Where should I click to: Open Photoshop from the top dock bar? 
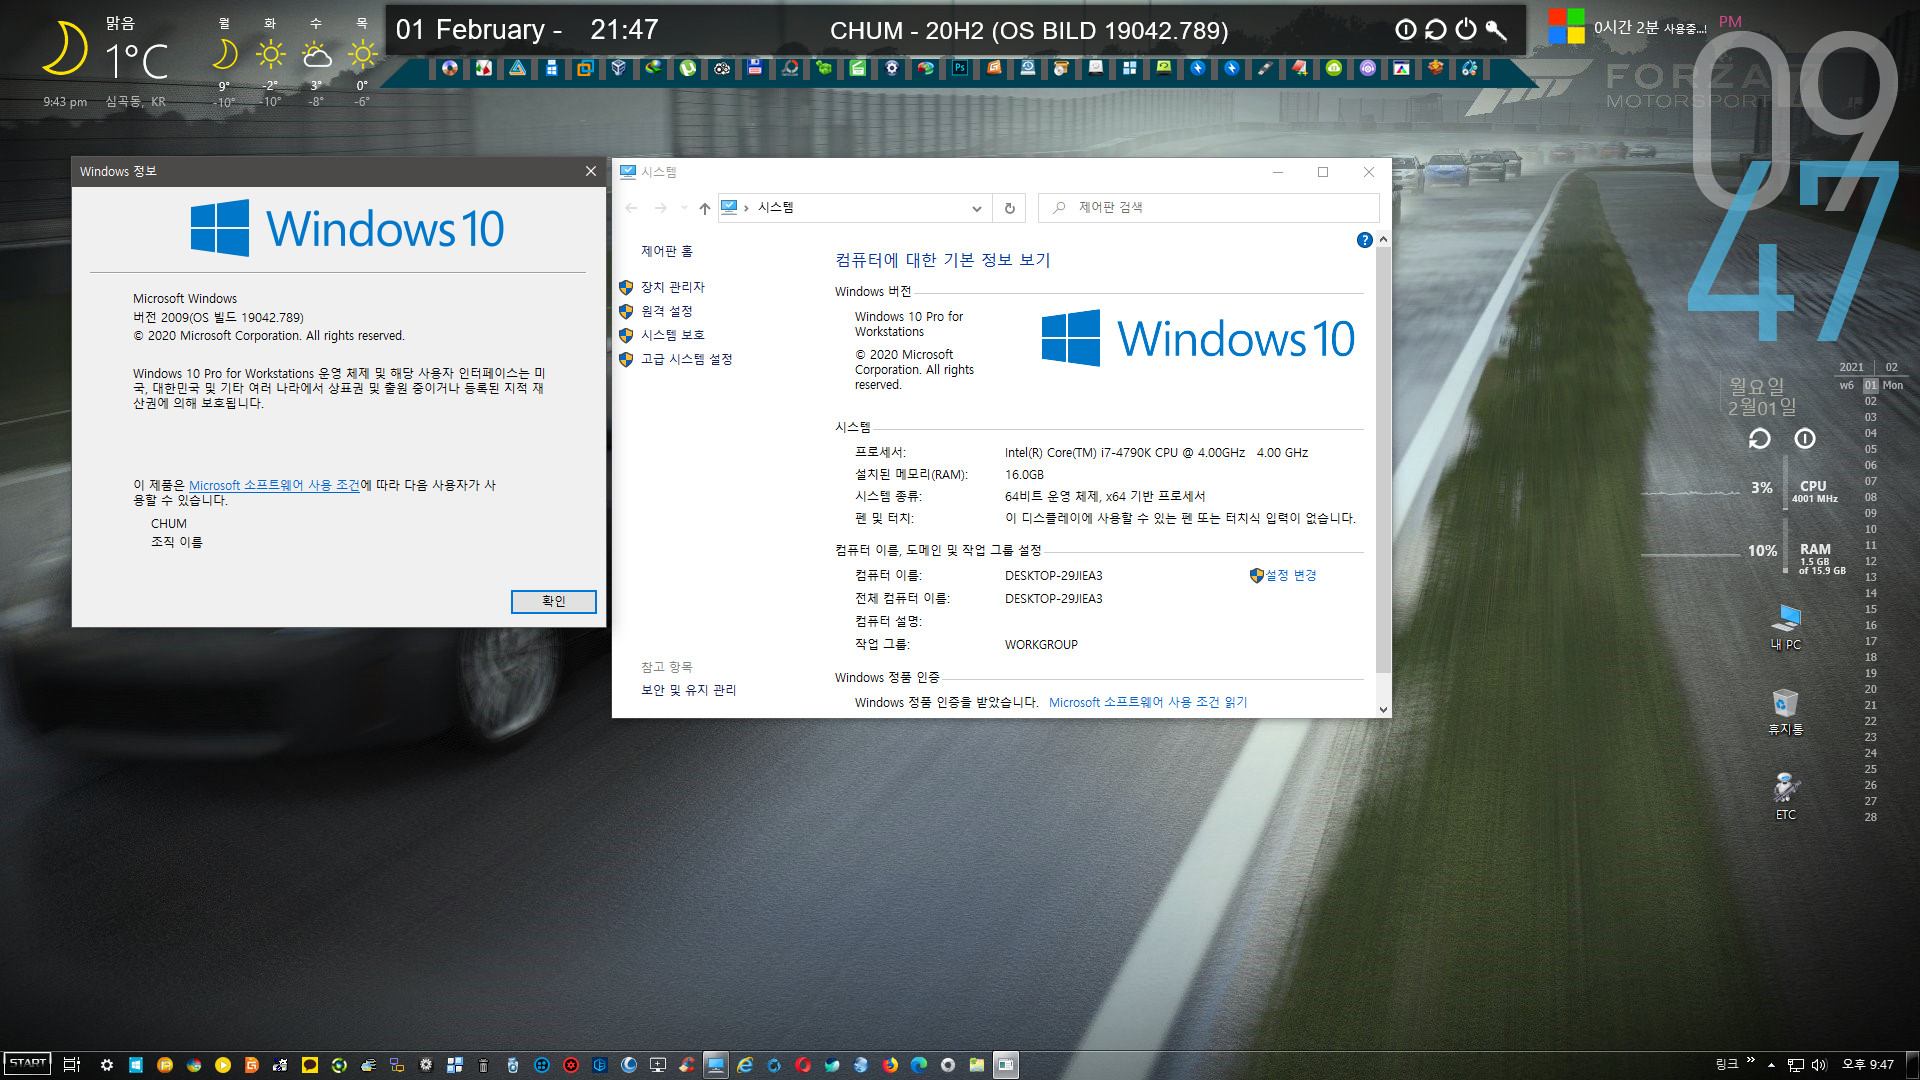(x=960, y=68)
